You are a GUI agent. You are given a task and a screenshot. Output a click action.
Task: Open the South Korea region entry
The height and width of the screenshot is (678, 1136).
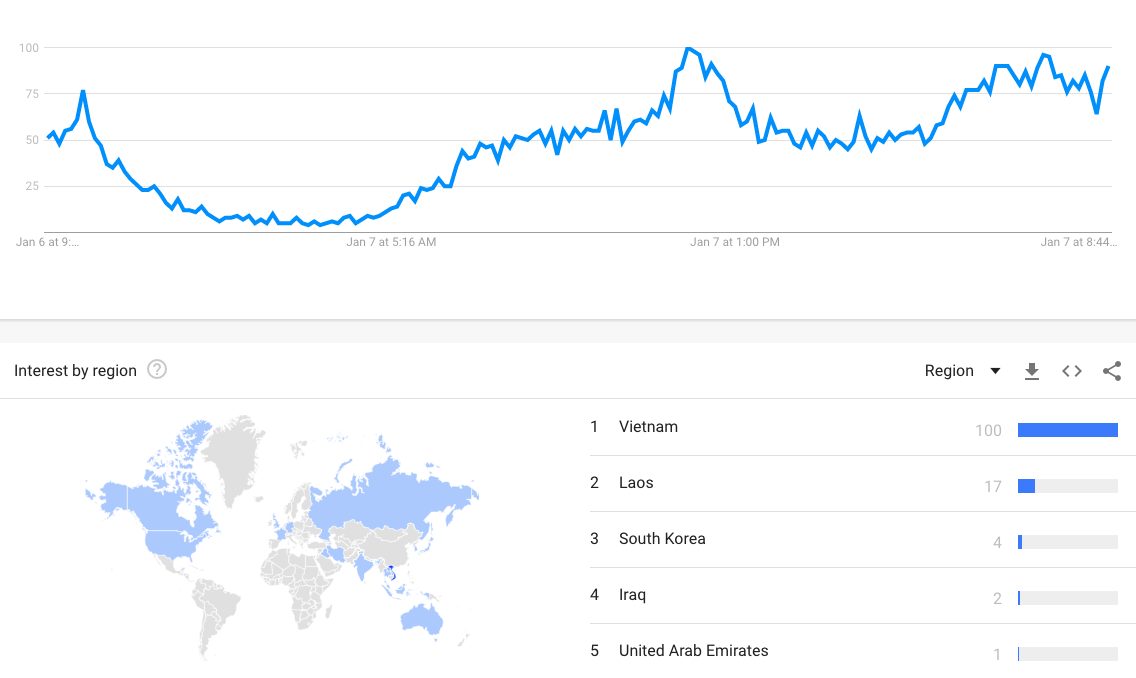[x=662, y=539]
